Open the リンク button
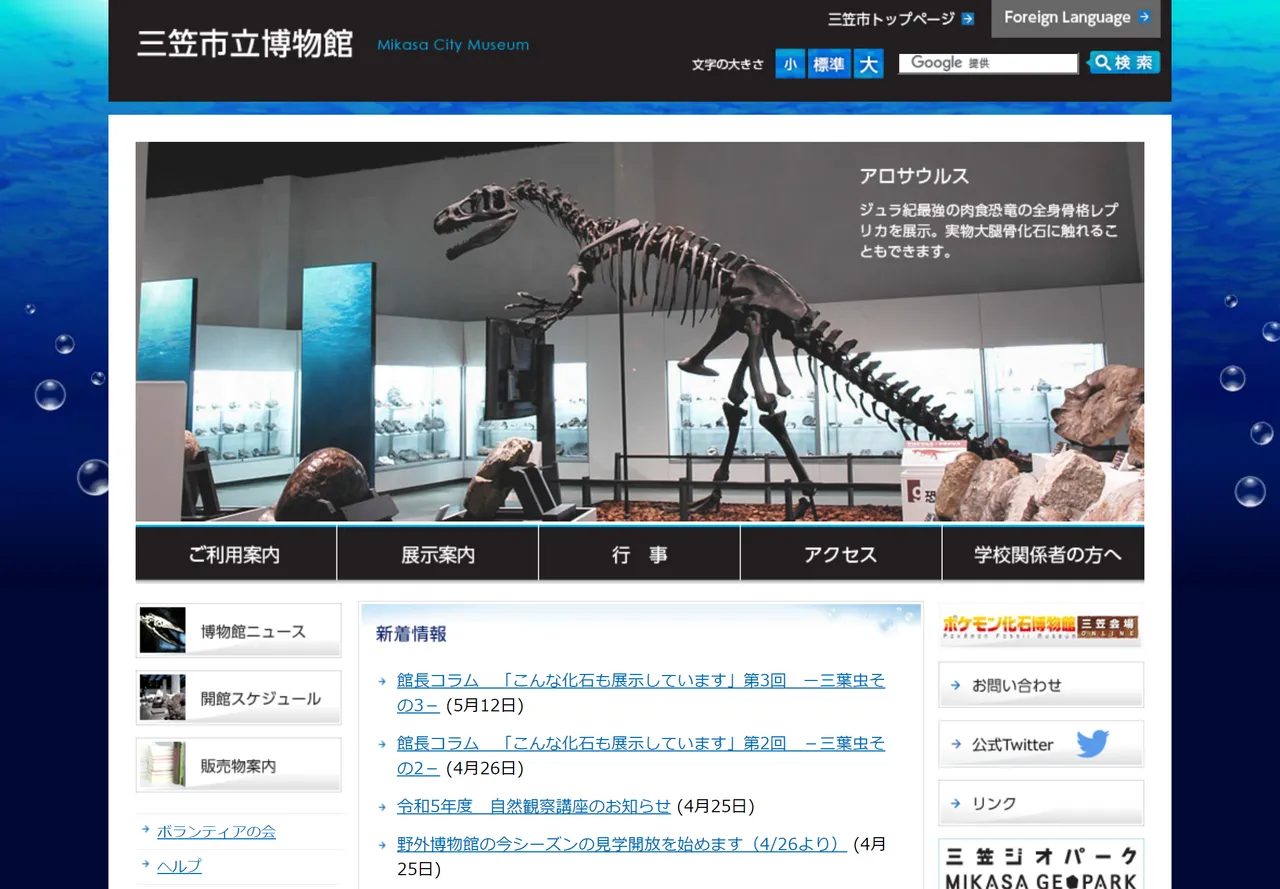This screenshot has width=1280, height=889. pyautogui.click(x=1041, y=803)
